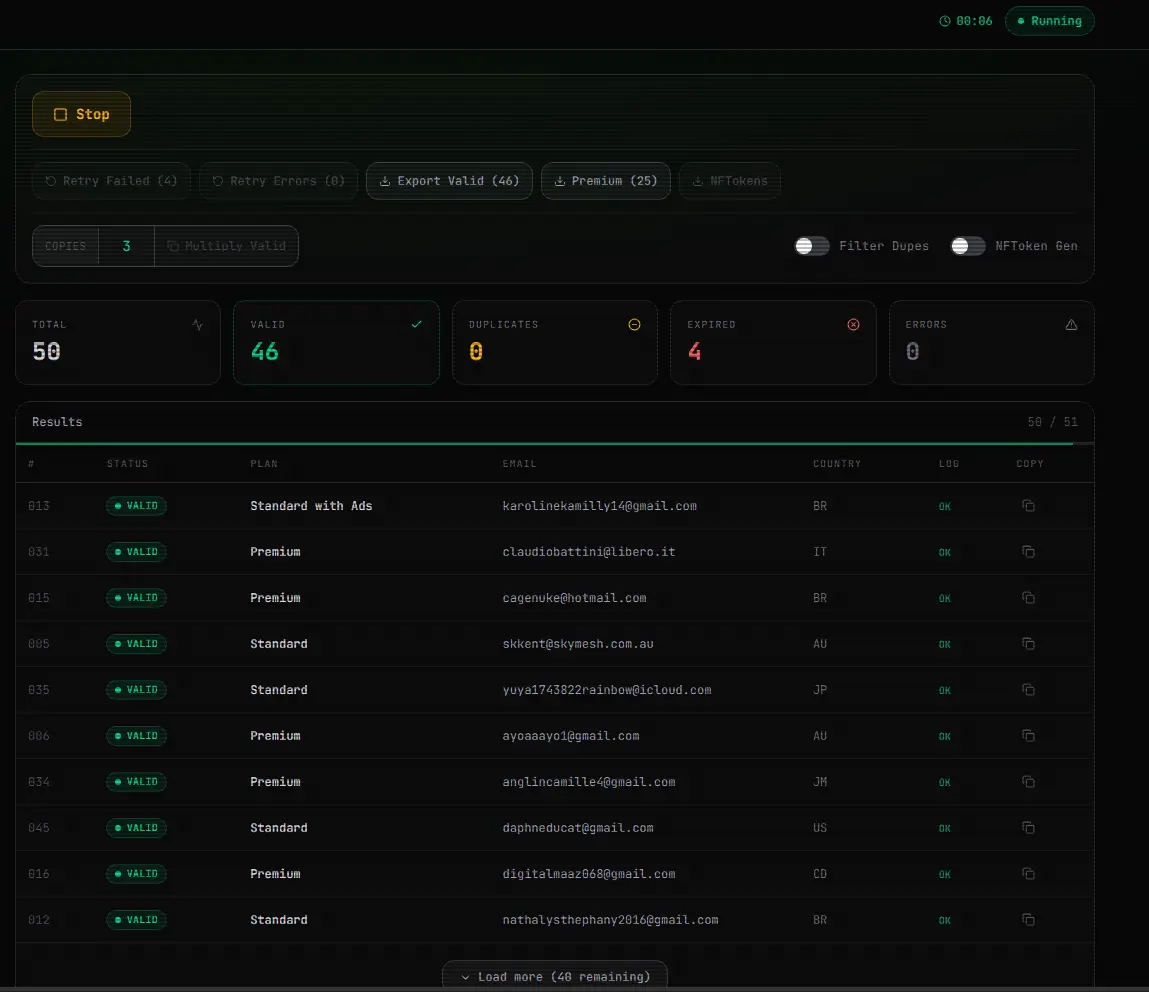Screen dimensions: 1149x992
Task: Click VALID badge on row 013
Action: (x=136, y=506)
